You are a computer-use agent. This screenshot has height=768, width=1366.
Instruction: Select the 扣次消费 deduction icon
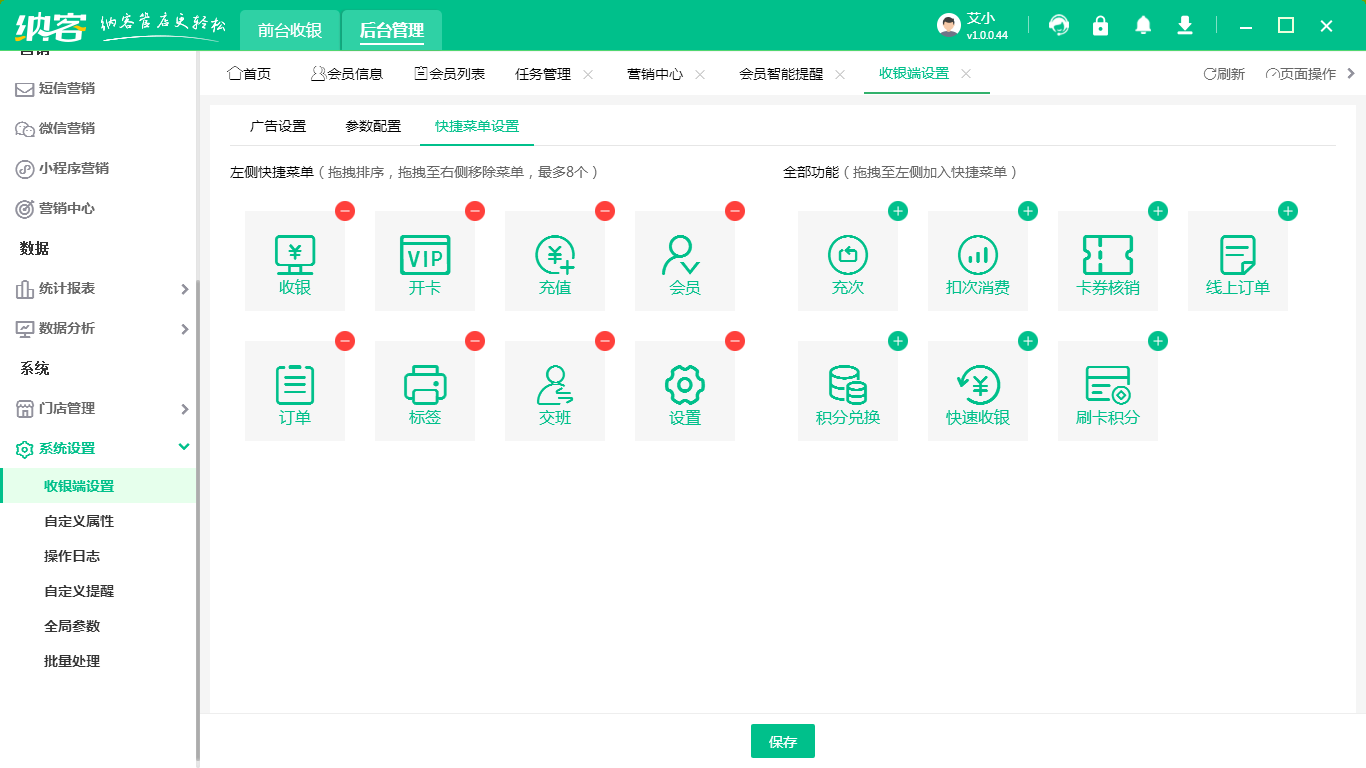point(977,260)
